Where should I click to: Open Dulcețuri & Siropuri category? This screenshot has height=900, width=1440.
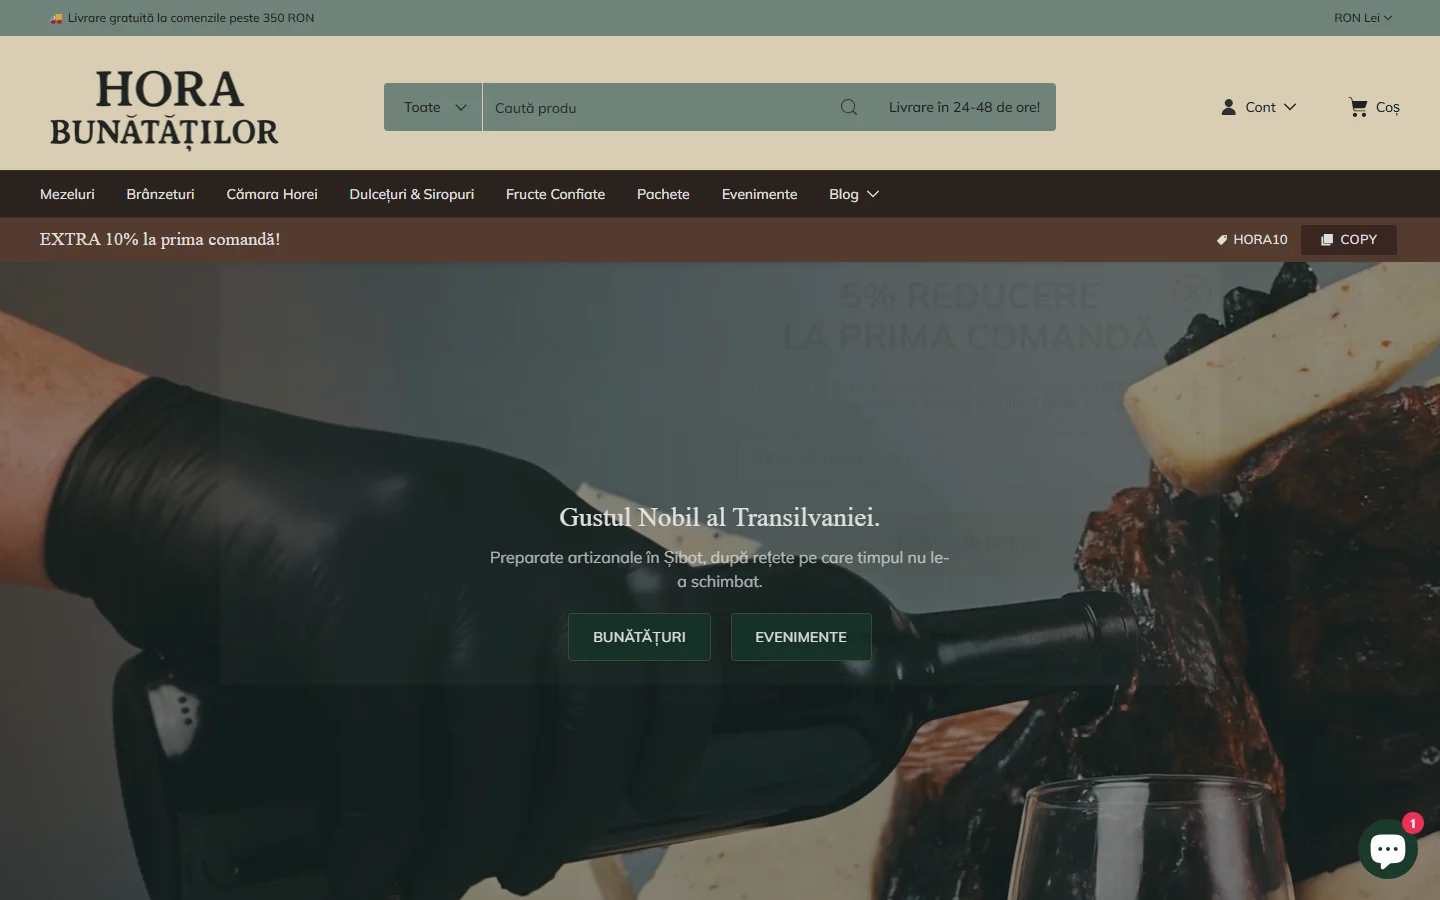coord(412,194)
